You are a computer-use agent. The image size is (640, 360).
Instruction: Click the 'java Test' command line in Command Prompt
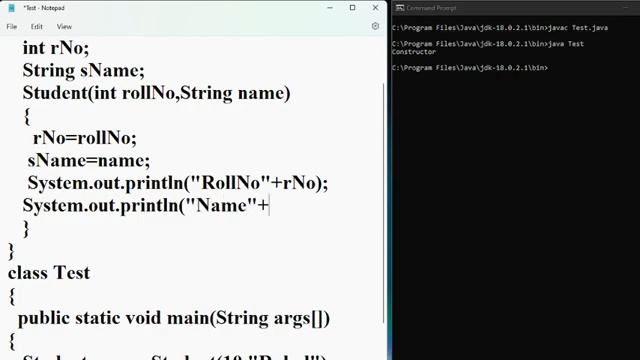488,44
